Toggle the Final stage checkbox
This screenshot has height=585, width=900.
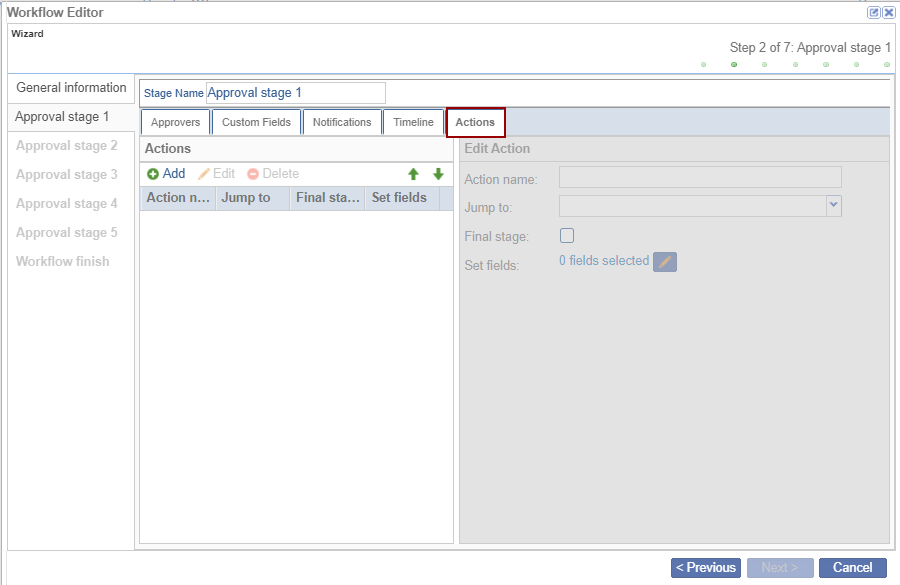click(x=567, y=236)
